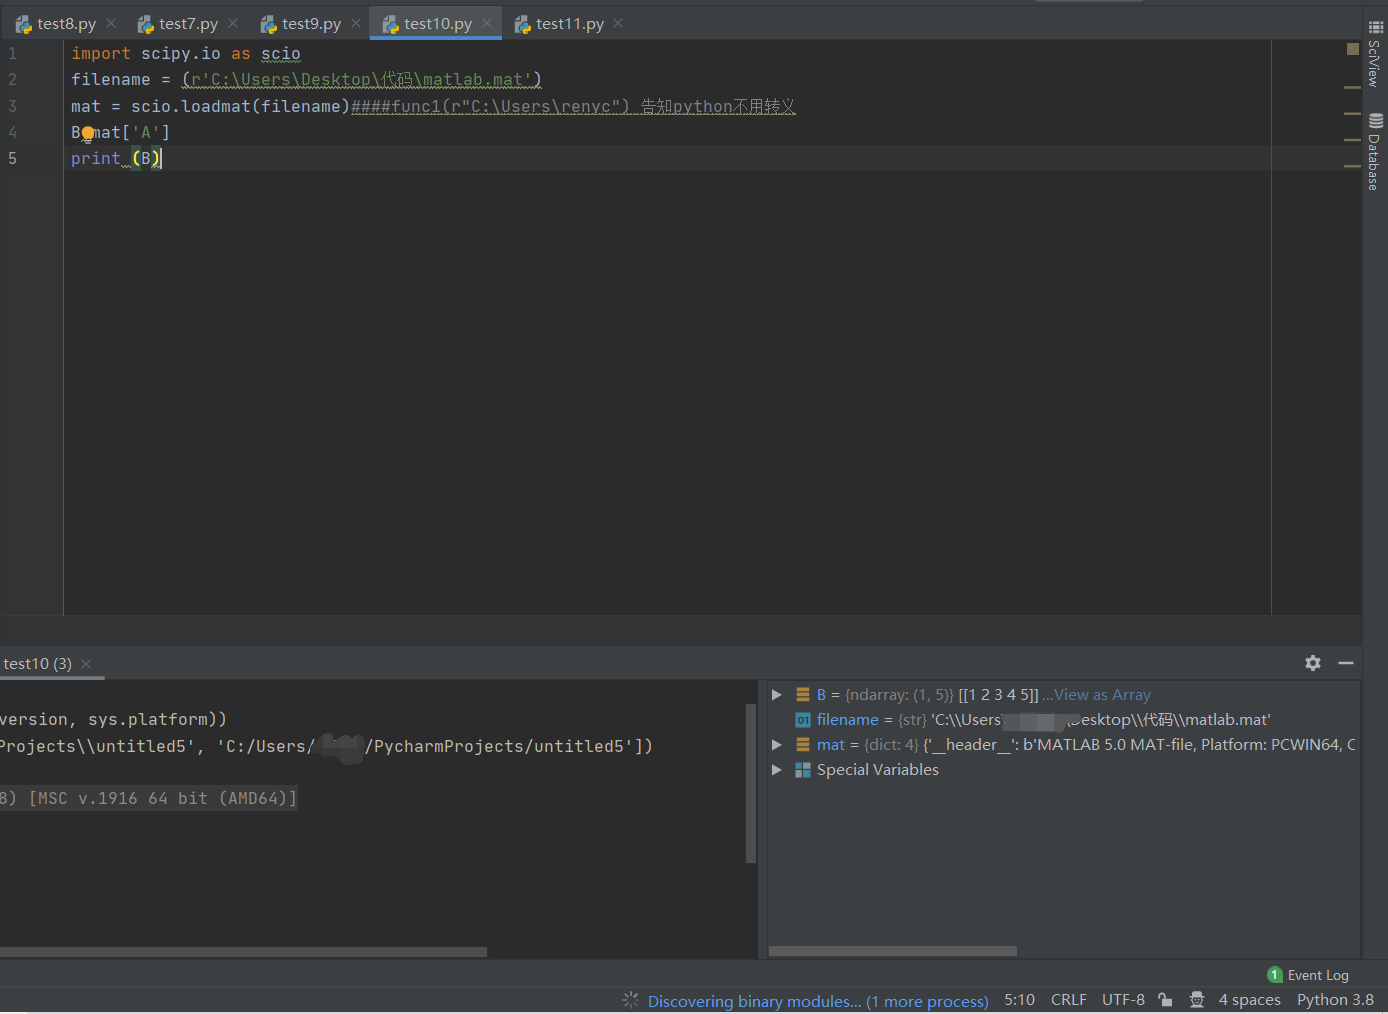This screenshot has width=1388, height=1014.
Task: Close the test11.py tab
Action: point(618,23)
